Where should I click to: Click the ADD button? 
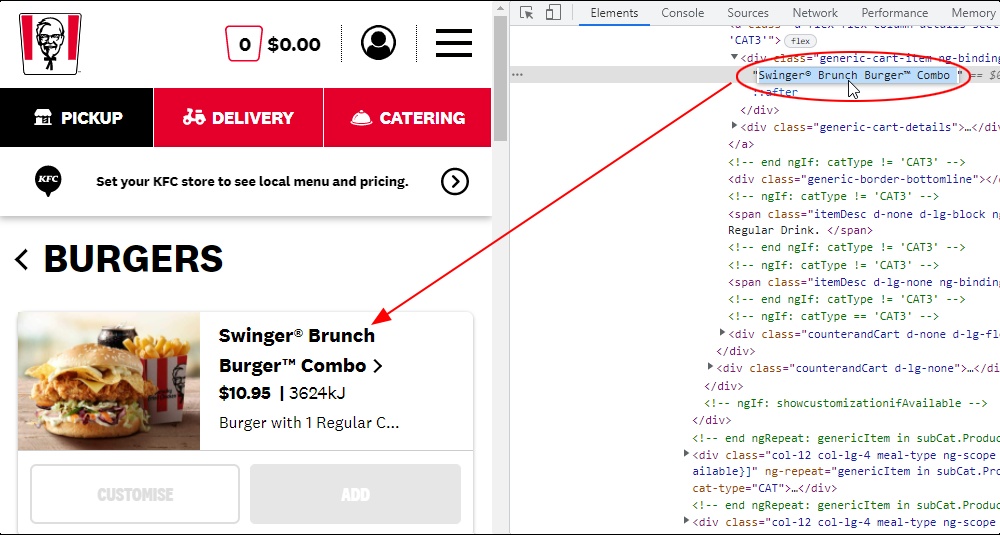355,494
